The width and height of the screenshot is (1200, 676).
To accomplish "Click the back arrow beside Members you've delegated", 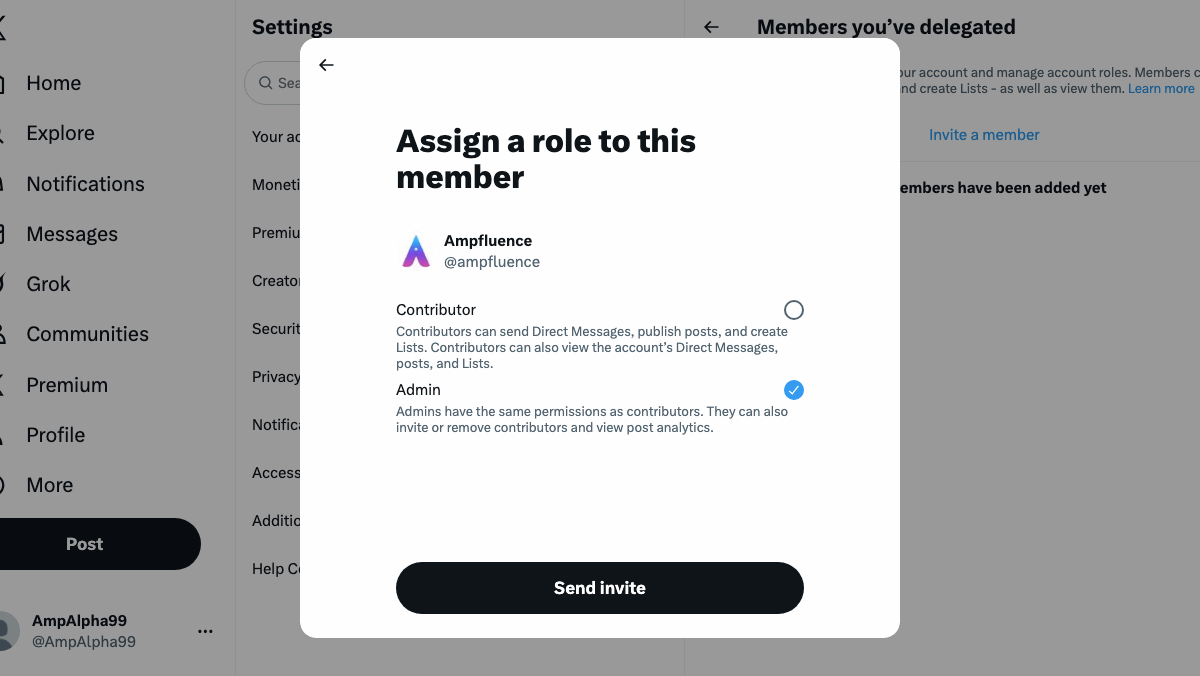I will pyautogui.click(x=712, y=27).
